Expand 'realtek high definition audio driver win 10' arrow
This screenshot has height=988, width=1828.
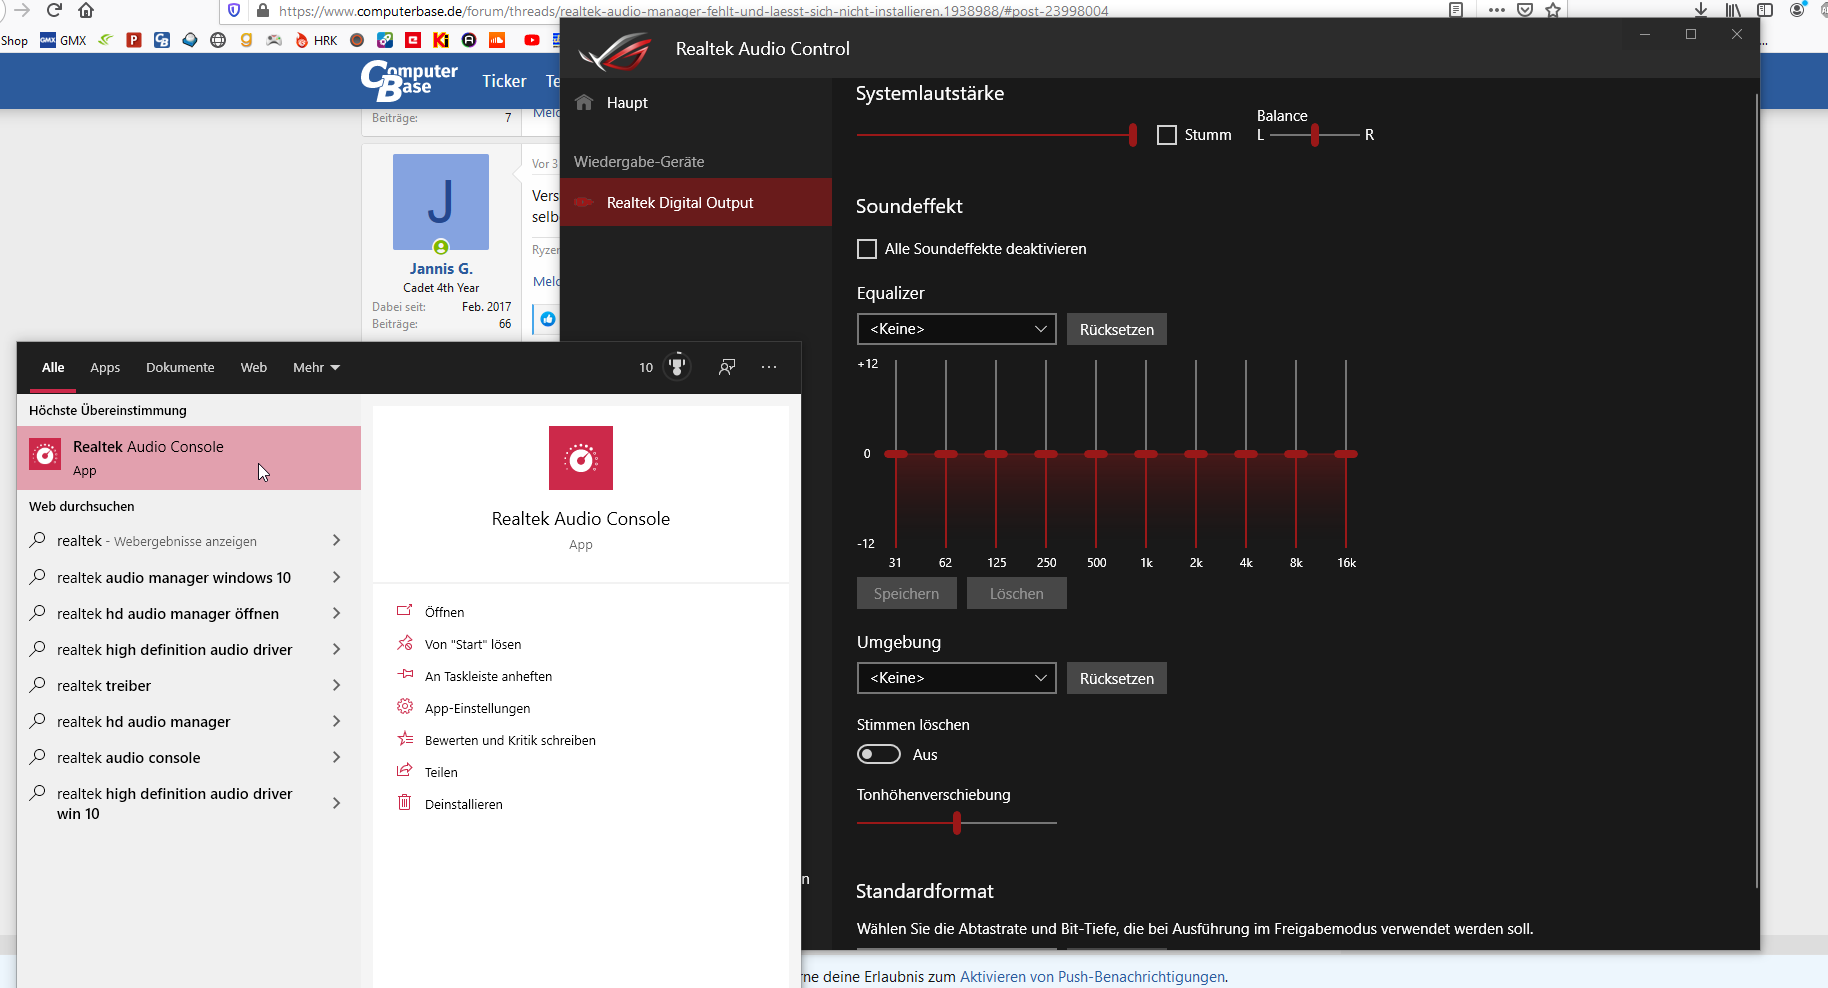336,803
